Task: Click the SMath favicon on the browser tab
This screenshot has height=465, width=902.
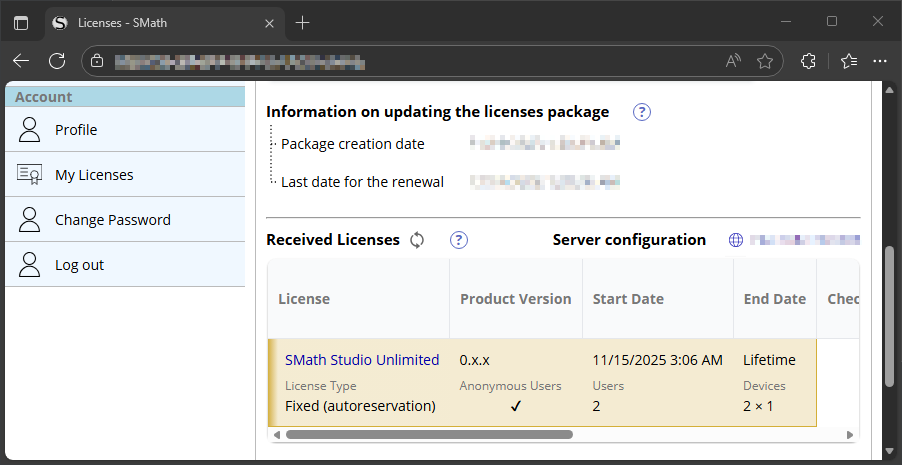Action: [x=59, y=23]
